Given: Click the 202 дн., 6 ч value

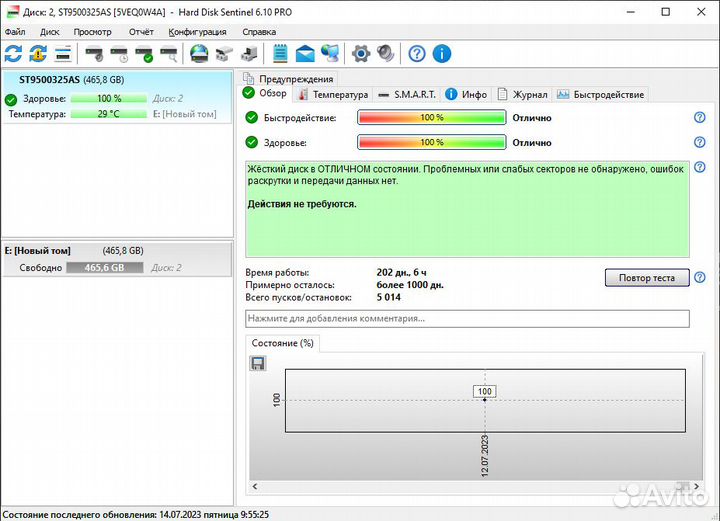Looking at the screenshot, I should point(401,273).
